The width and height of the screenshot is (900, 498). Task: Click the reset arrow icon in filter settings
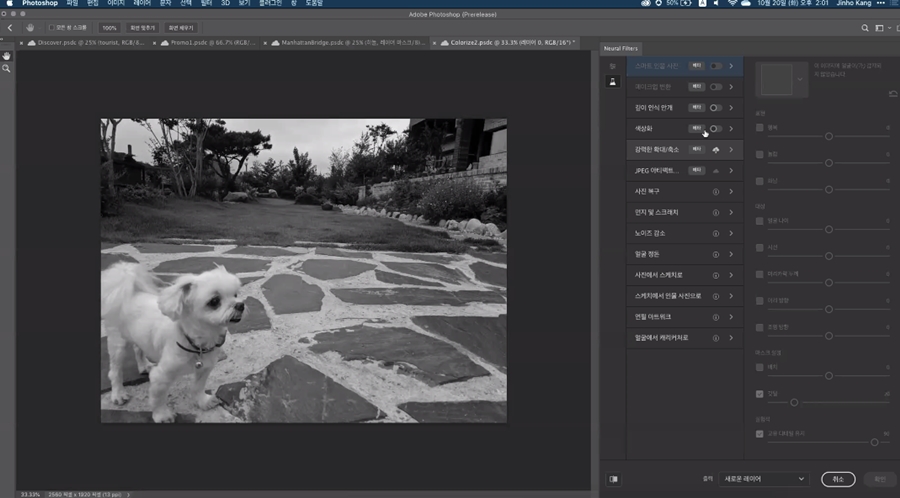coord(893,93)
